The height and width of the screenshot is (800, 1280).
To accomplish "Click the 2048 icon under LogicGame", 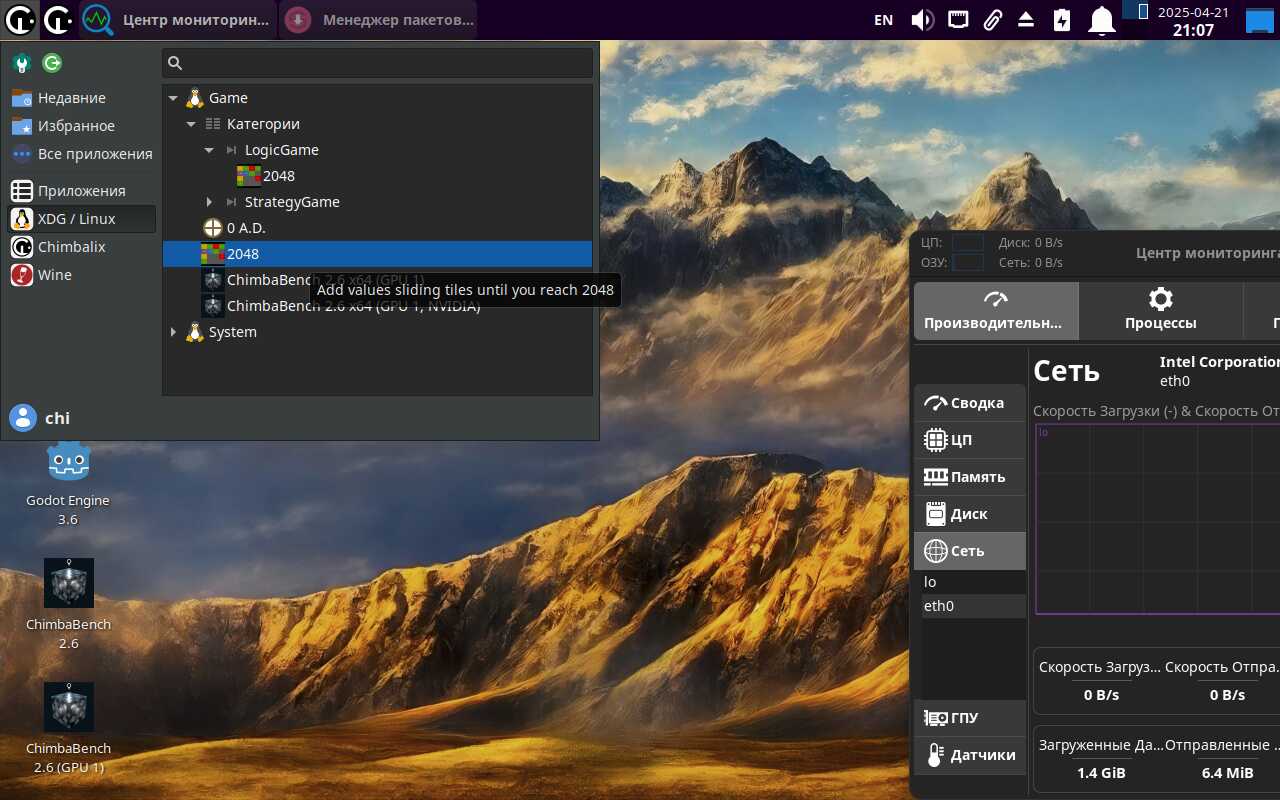I will 249,176.
